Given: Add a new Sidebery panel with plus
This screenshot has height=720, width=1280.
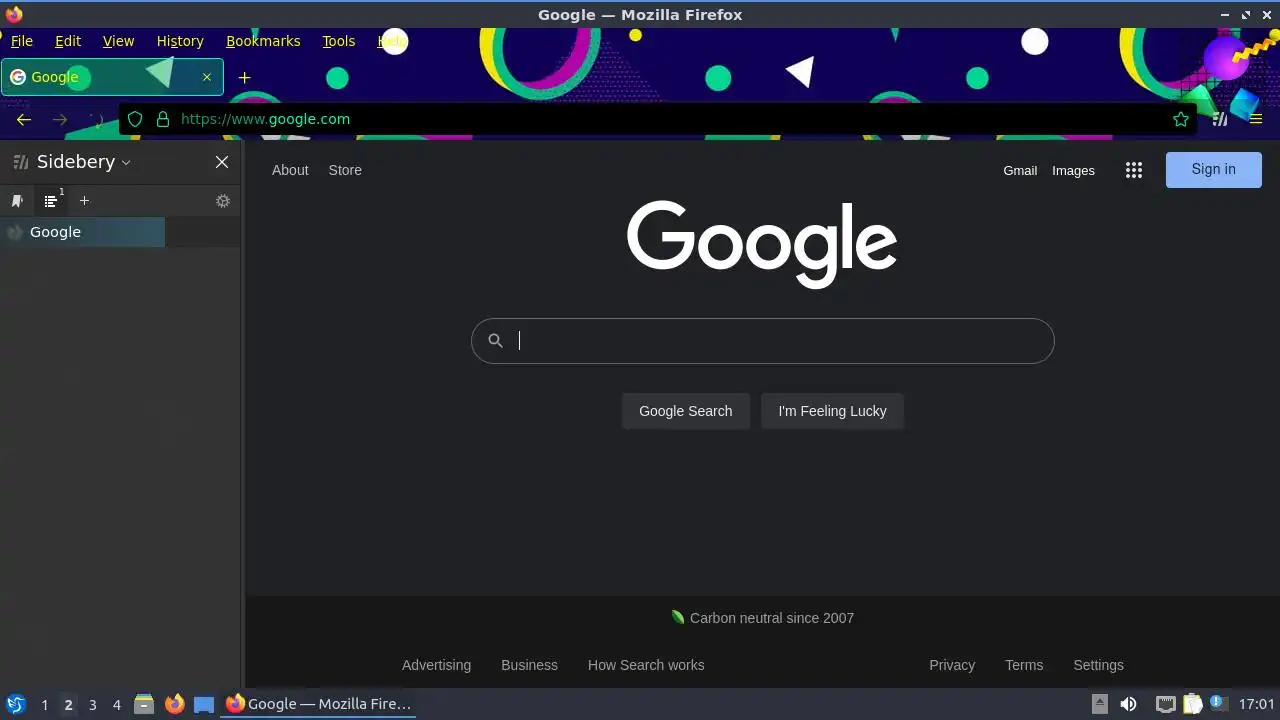Looking at the screenshot, I should (84, 201).
